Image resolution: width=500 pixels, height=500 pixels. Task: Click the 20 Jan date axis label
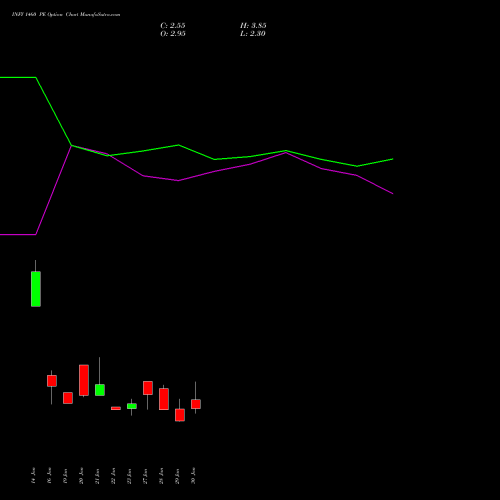click(x=81, y=476)
